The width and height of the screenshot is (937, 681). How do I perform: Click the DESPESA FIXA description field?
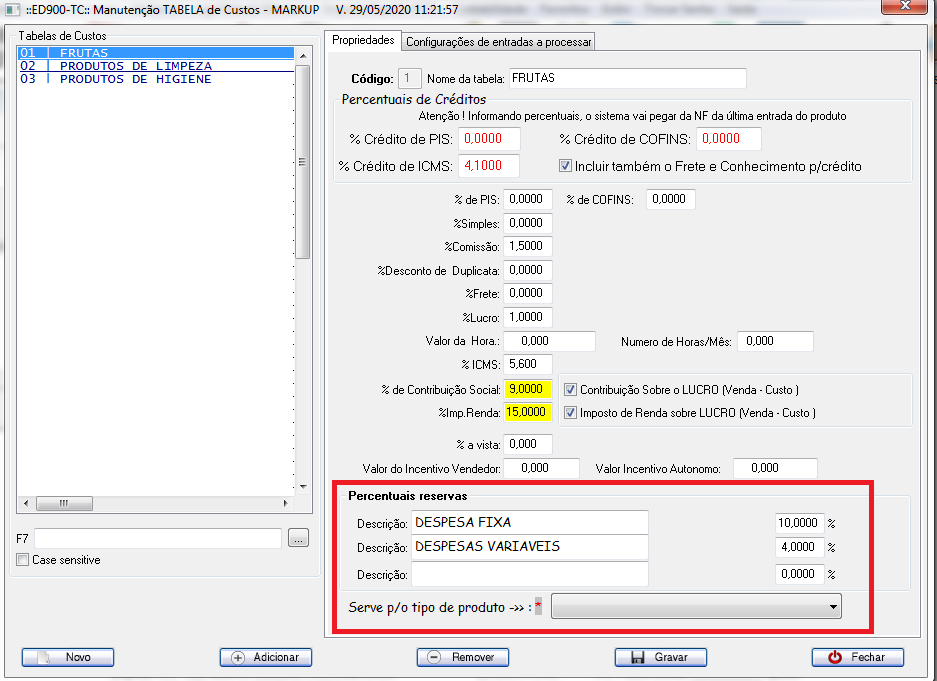[x=529, y=522]
